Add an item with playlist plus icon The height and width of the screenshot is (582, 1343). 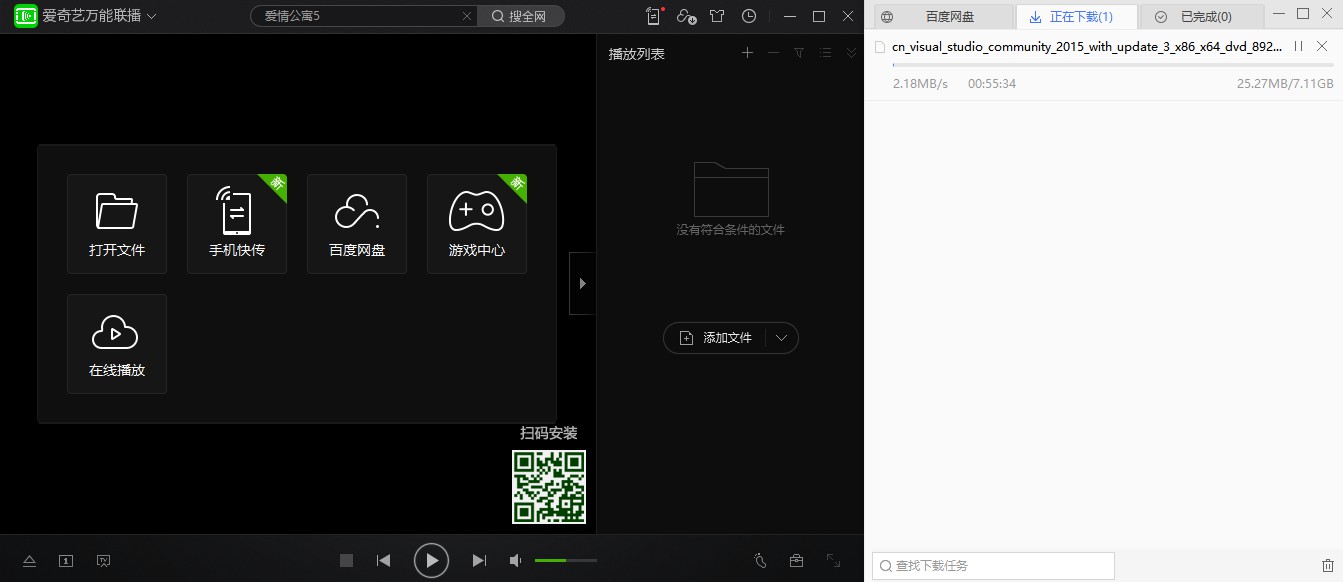pos(747,53)
